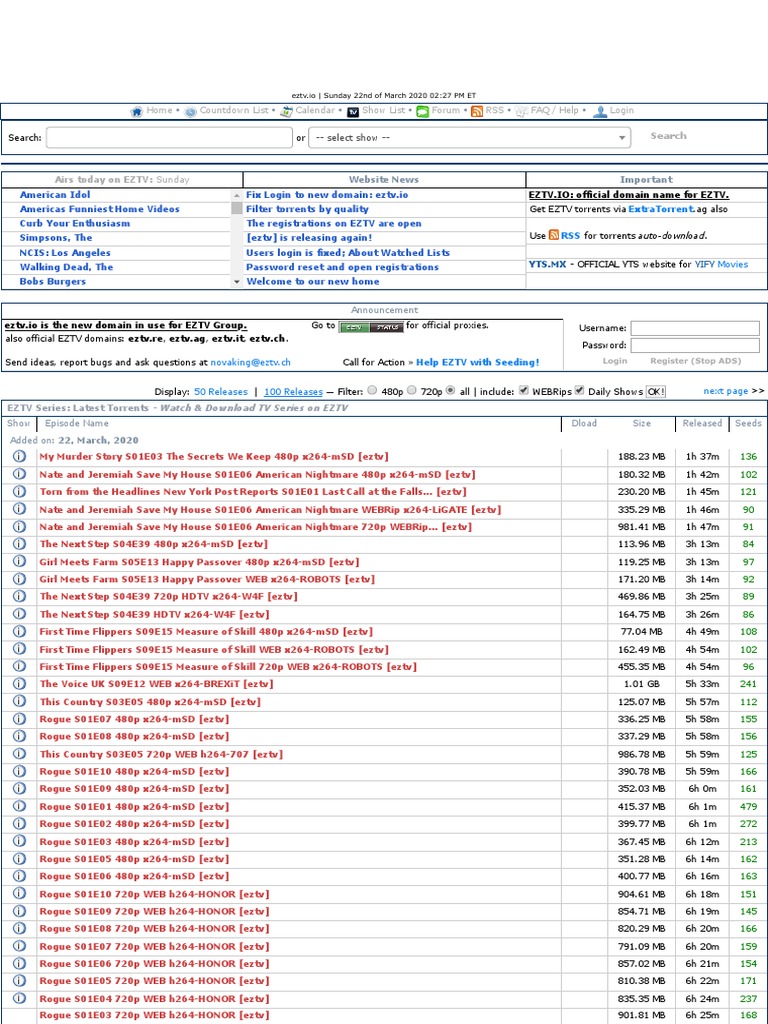Open the EZTV Status proxies badge

370,327
